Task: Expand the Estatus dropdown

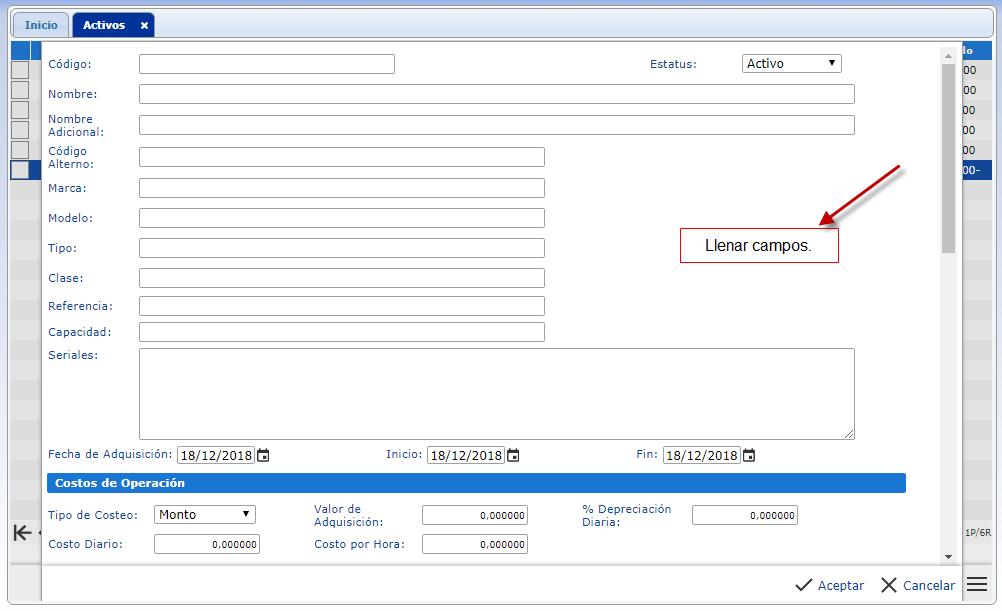Action: click(x=791, y=64)
